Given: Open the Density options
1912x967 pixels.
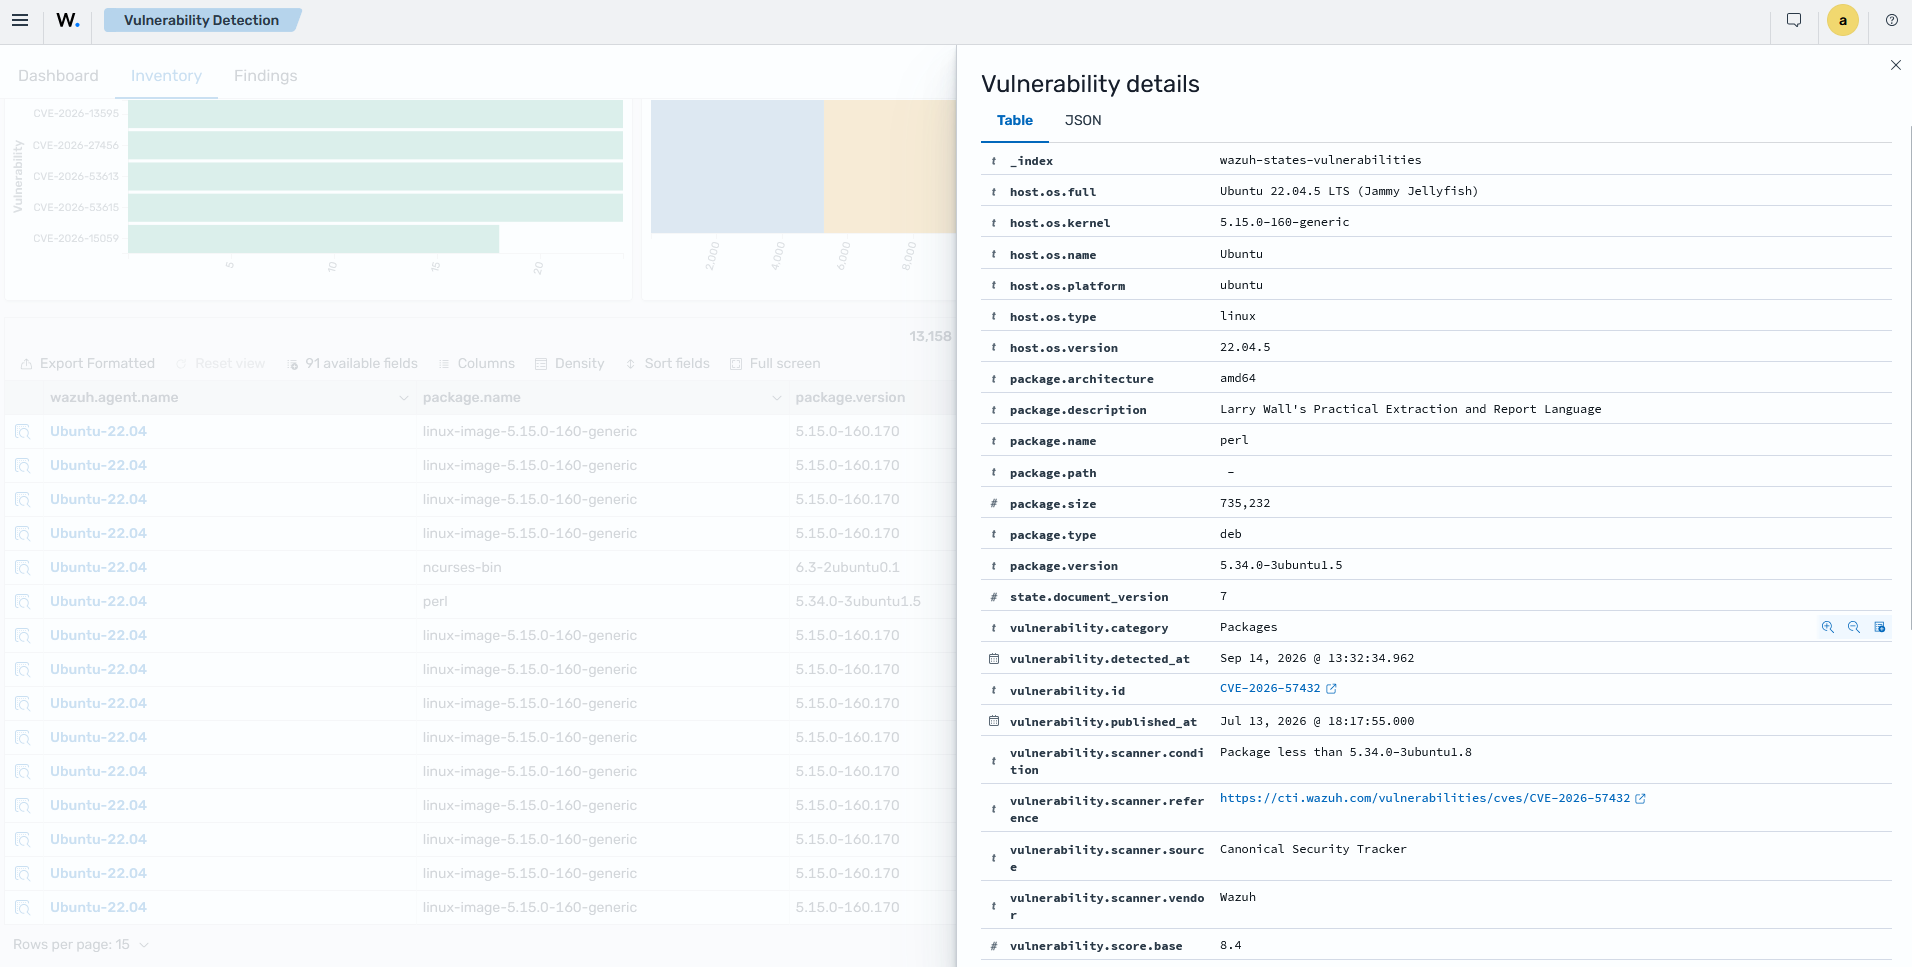Looking at the screenshot, I should tap(569, 363).
